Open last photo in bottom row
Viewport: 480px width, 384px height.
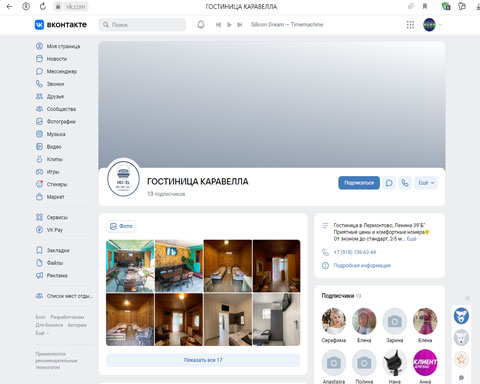click(277, 319)
